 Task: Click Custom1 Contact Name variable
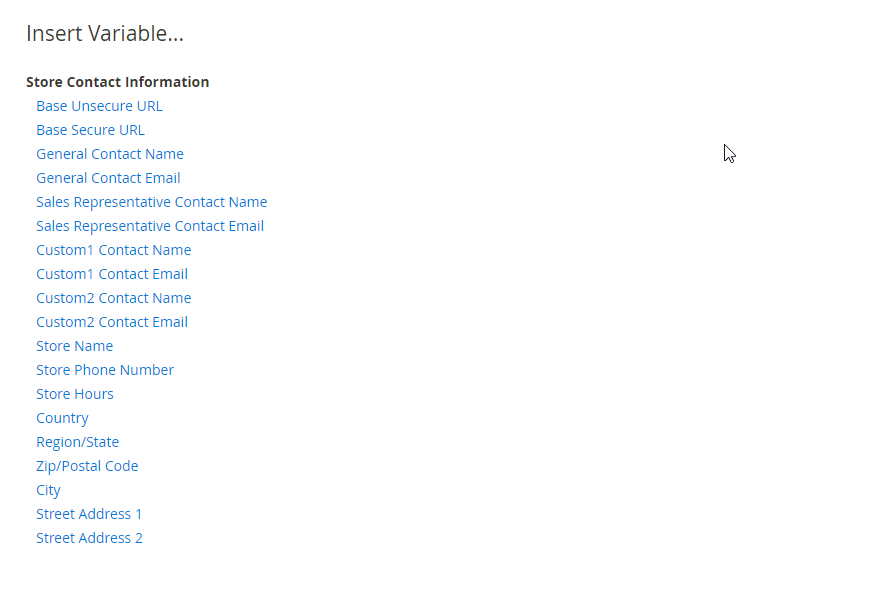113,250
